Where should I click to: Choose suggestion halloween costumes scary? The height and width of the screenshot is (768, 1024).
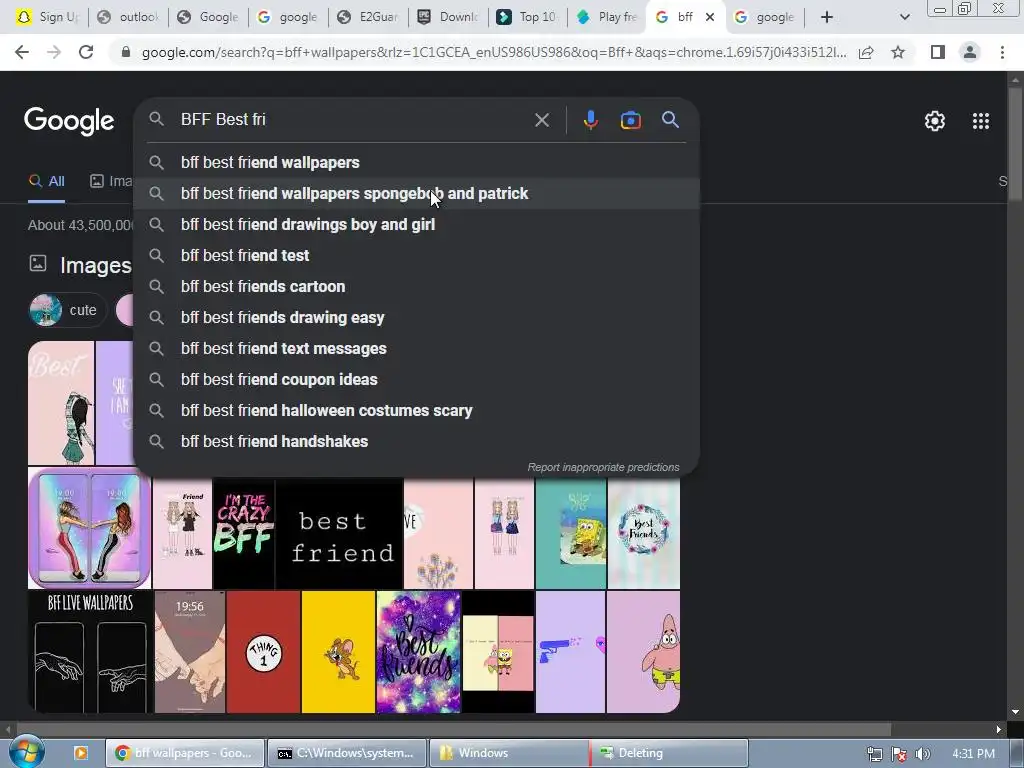416,411
